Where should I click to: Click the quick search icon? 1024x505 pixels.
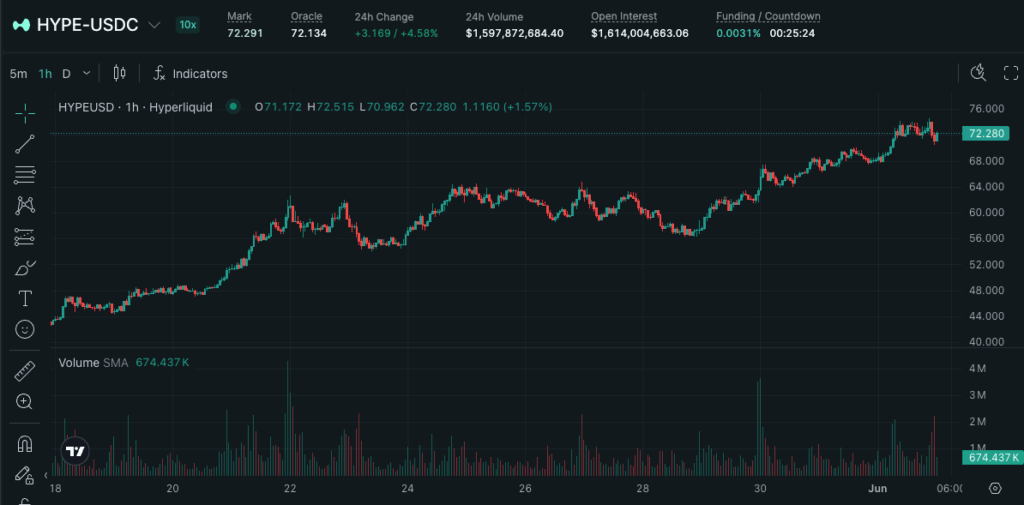(978, 73)
